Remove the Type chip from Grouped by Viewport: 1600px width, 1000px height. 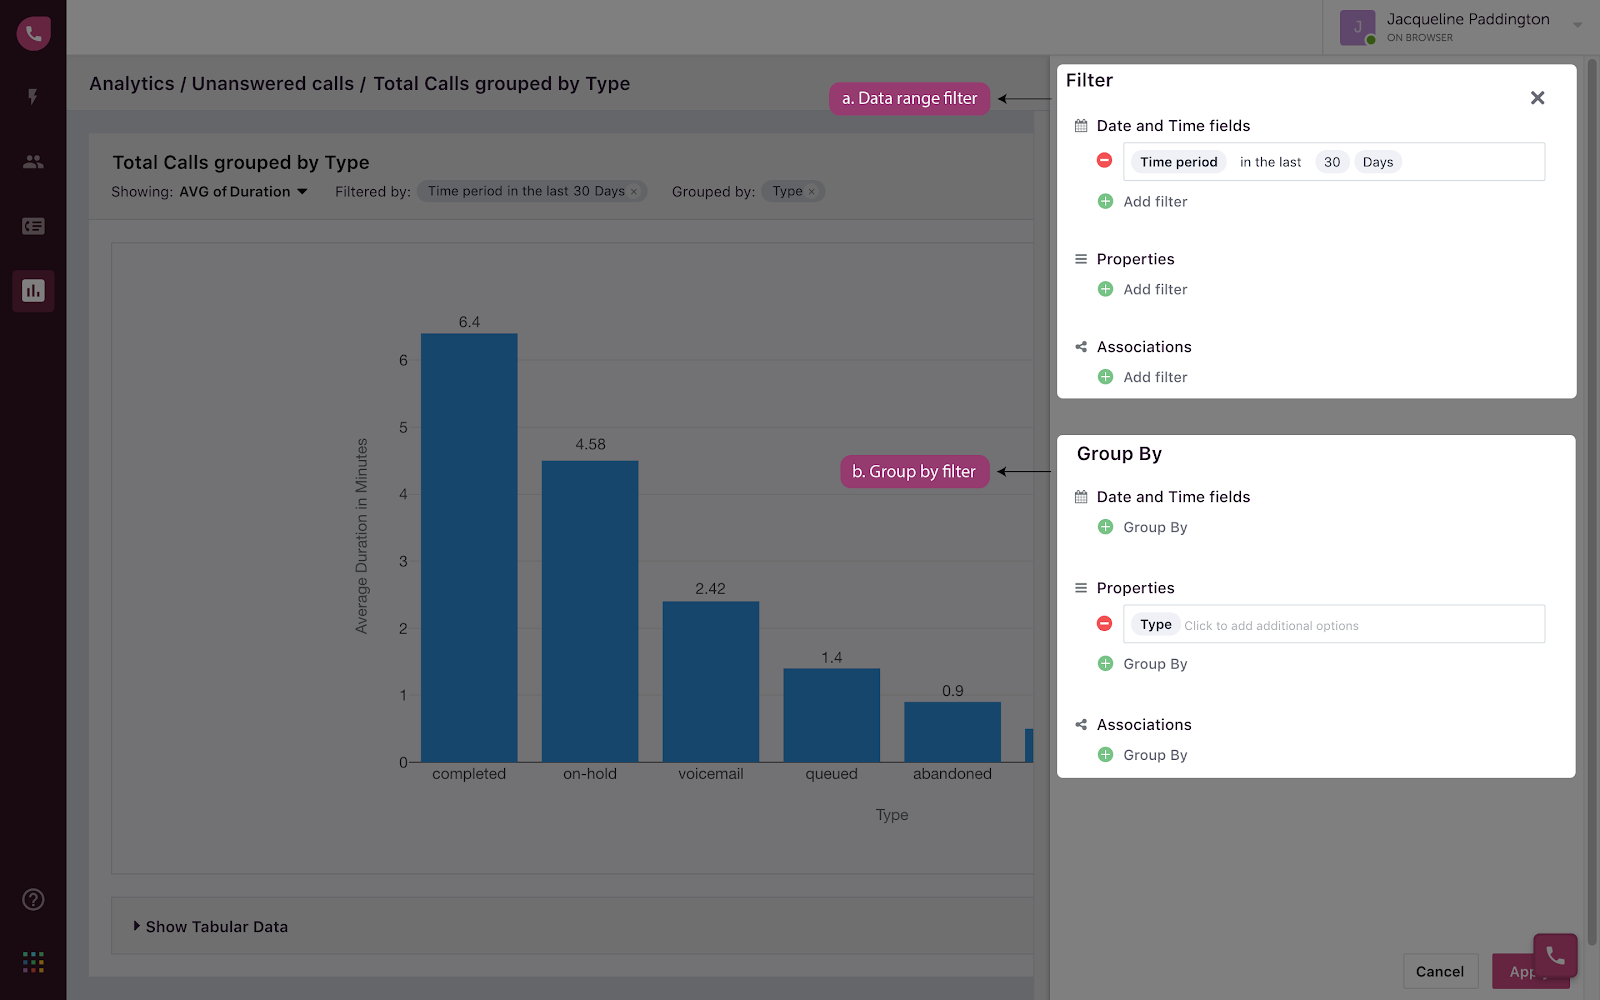tap(812, 192)
